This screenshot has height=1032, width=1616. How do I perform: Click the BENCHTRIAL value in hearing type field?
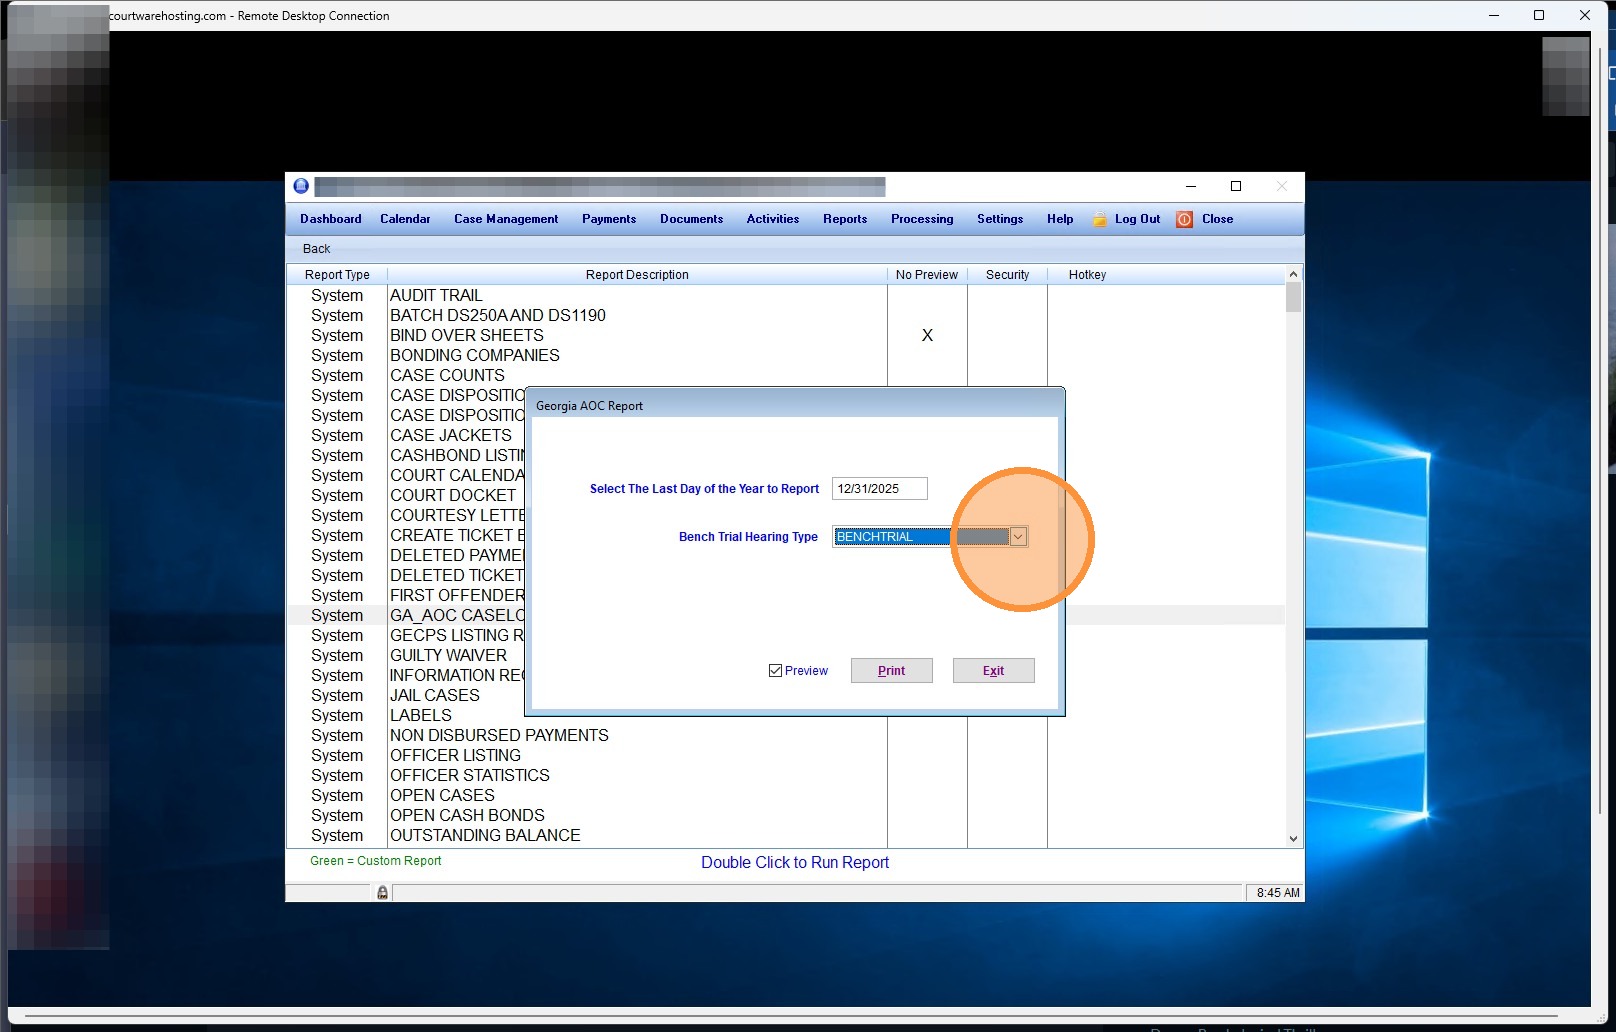point(874,537)
